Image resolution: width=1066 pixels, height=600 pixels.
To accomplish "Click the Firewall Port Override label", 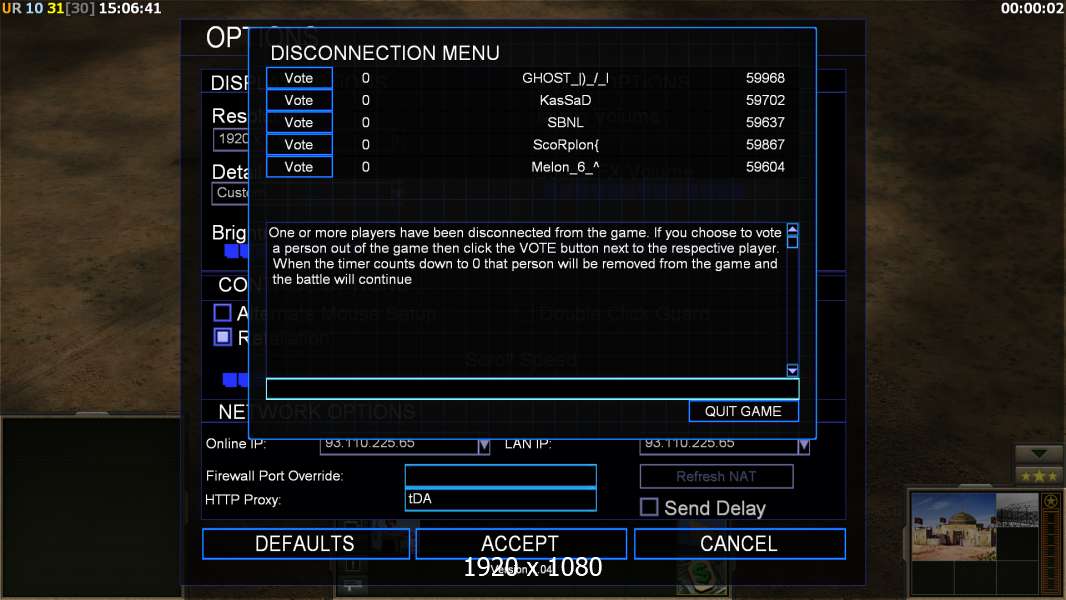I will [x=275, y=476].
